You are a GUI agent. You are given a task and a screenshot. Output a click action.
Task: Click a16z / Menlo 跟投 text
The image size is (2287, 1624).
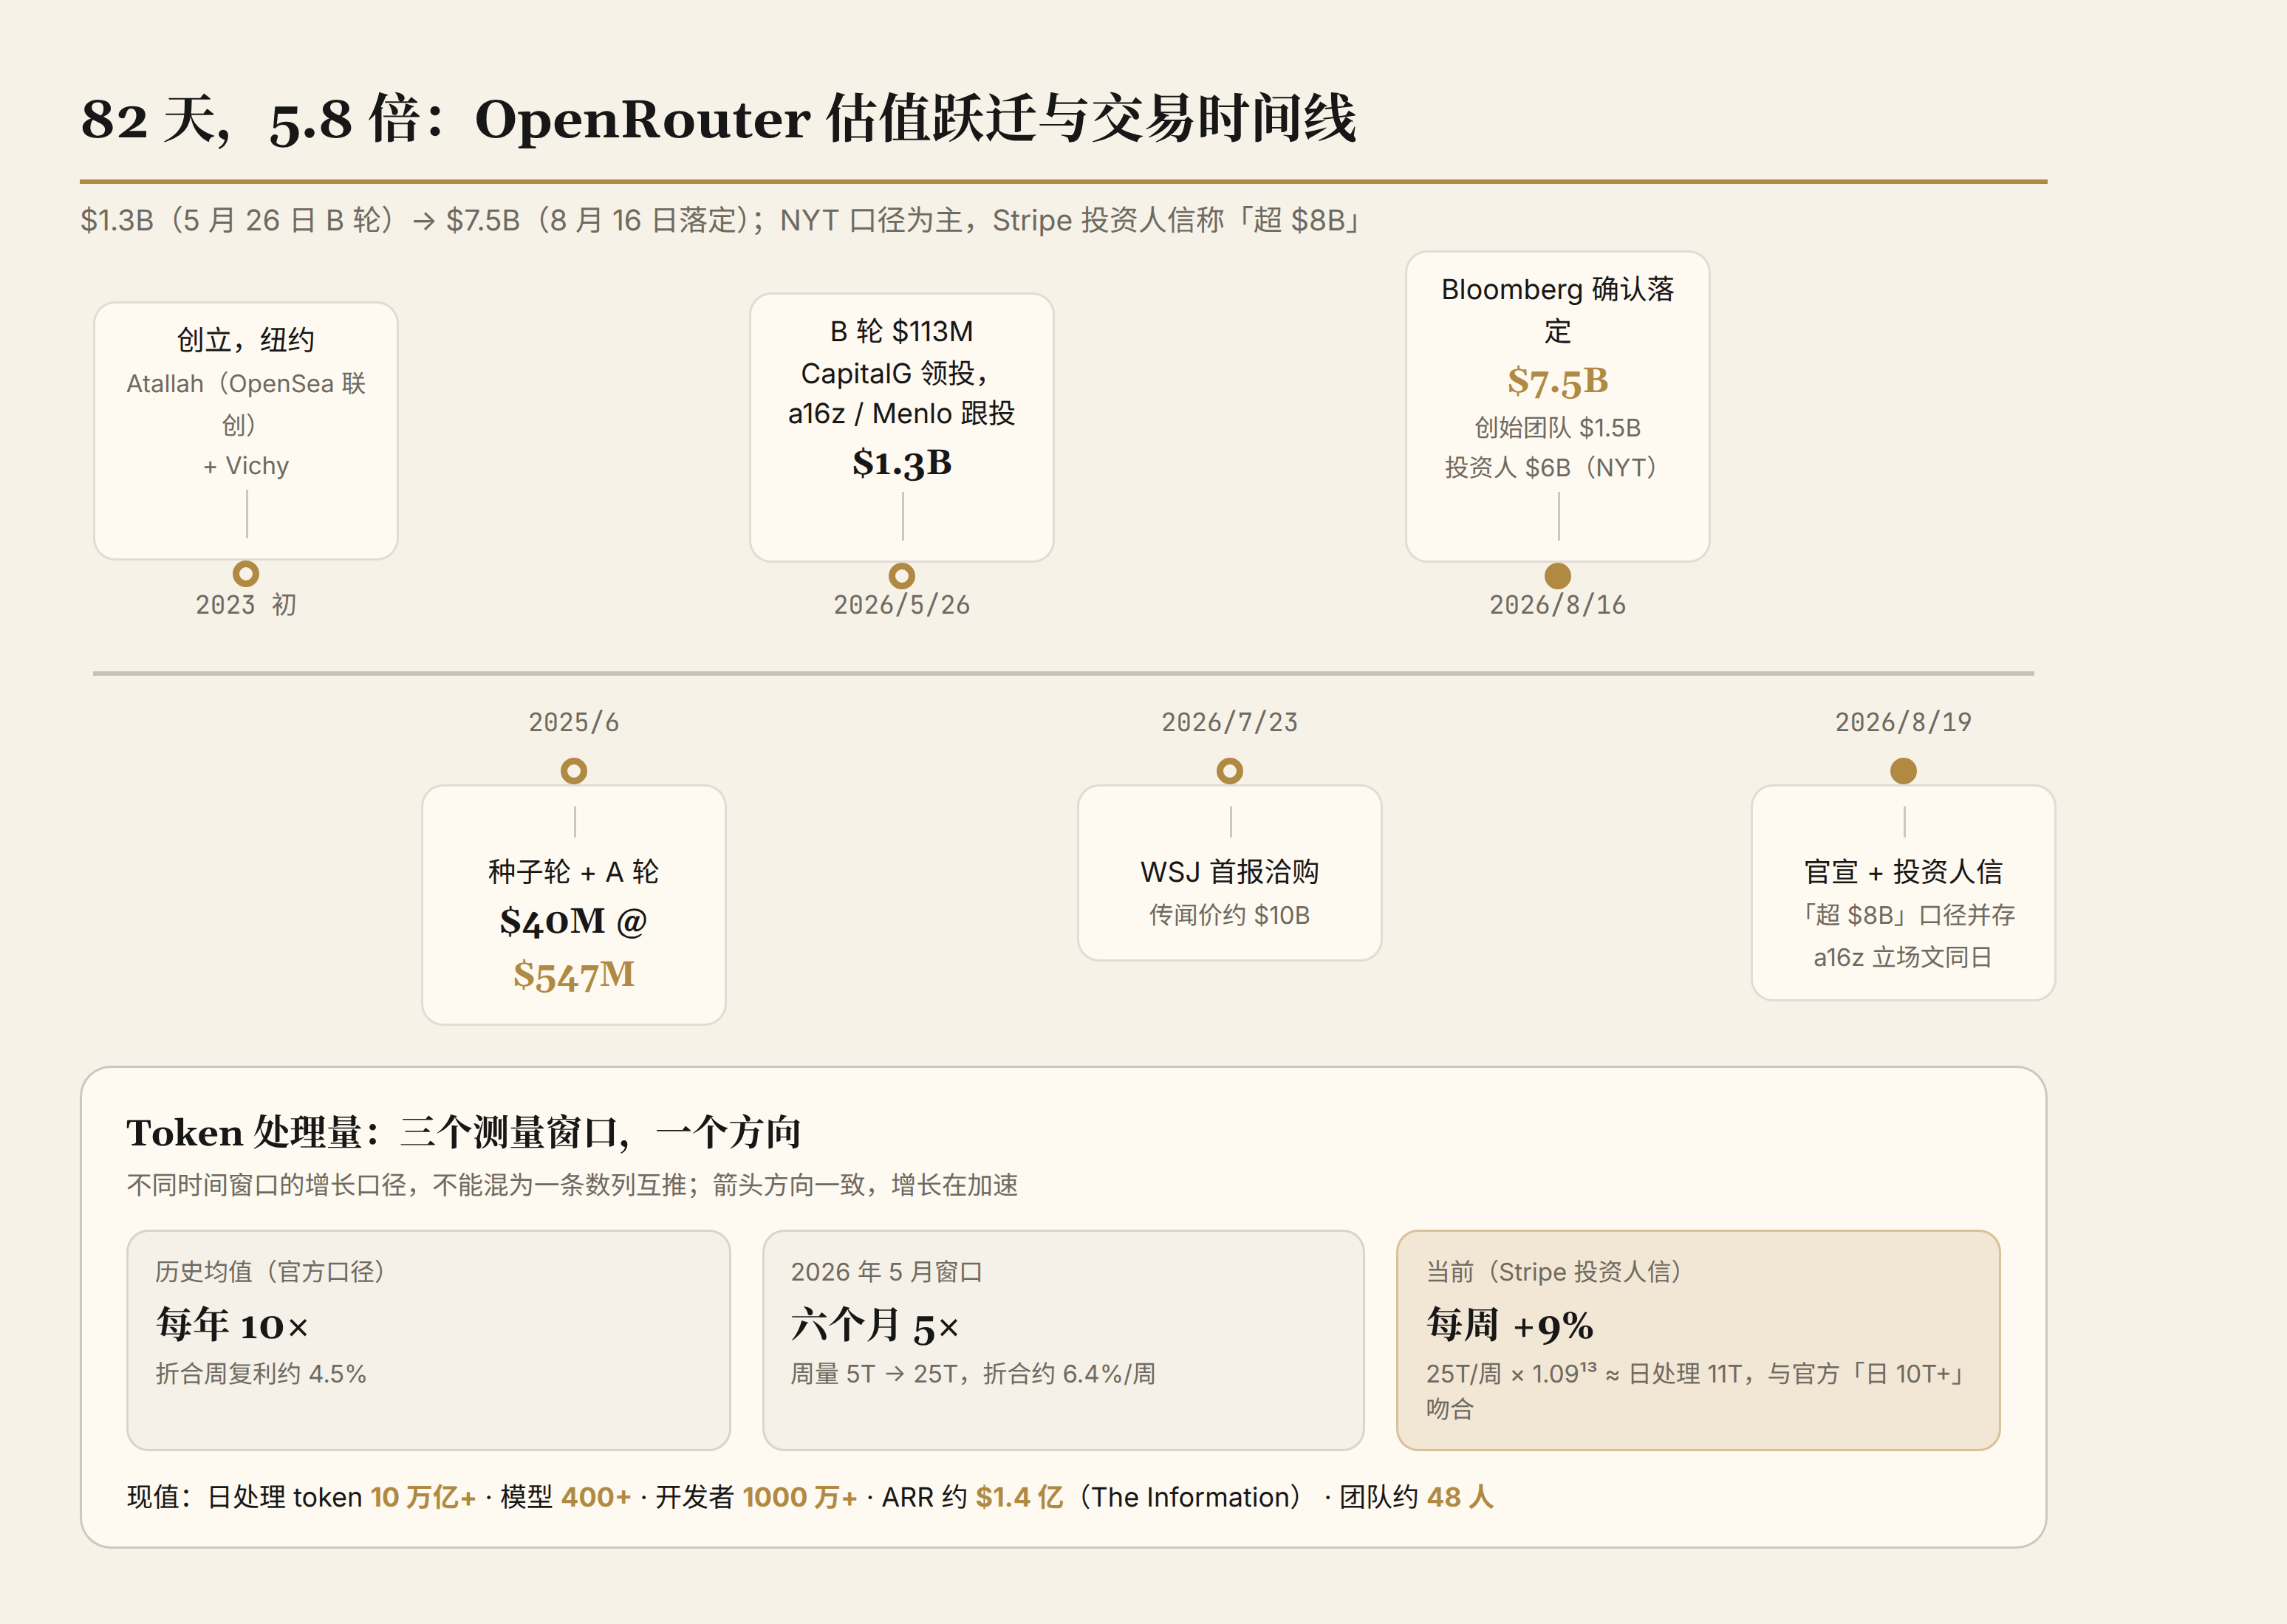[902, 414]
